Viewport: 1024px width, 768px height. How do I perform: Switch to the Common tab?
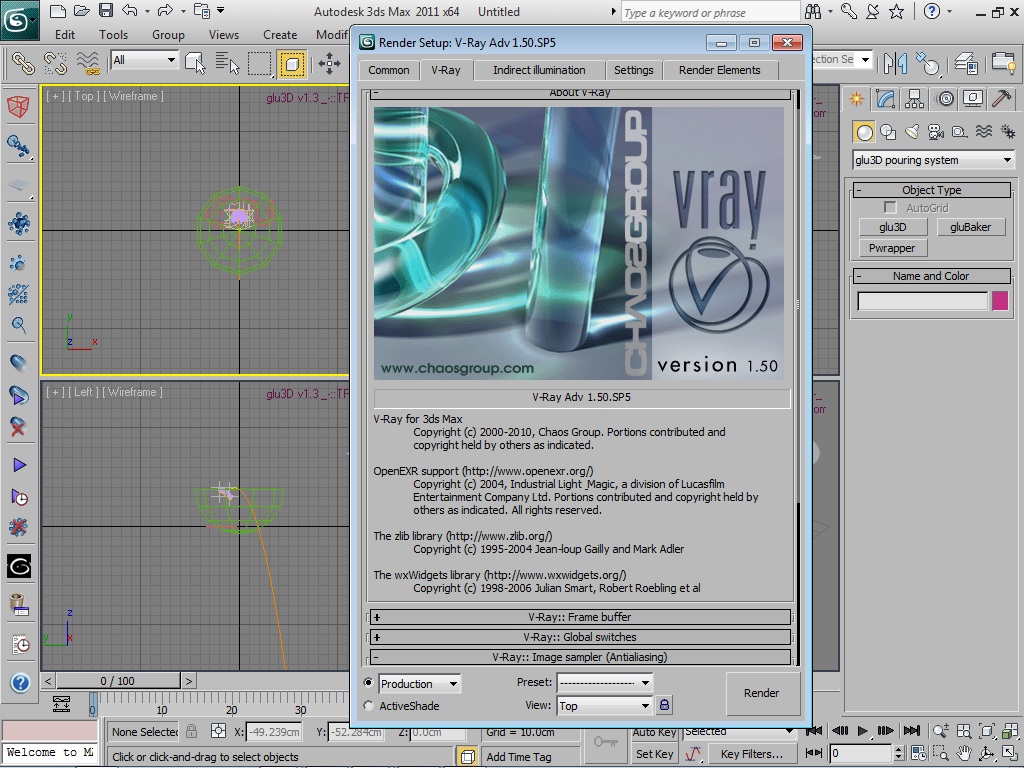389,70
